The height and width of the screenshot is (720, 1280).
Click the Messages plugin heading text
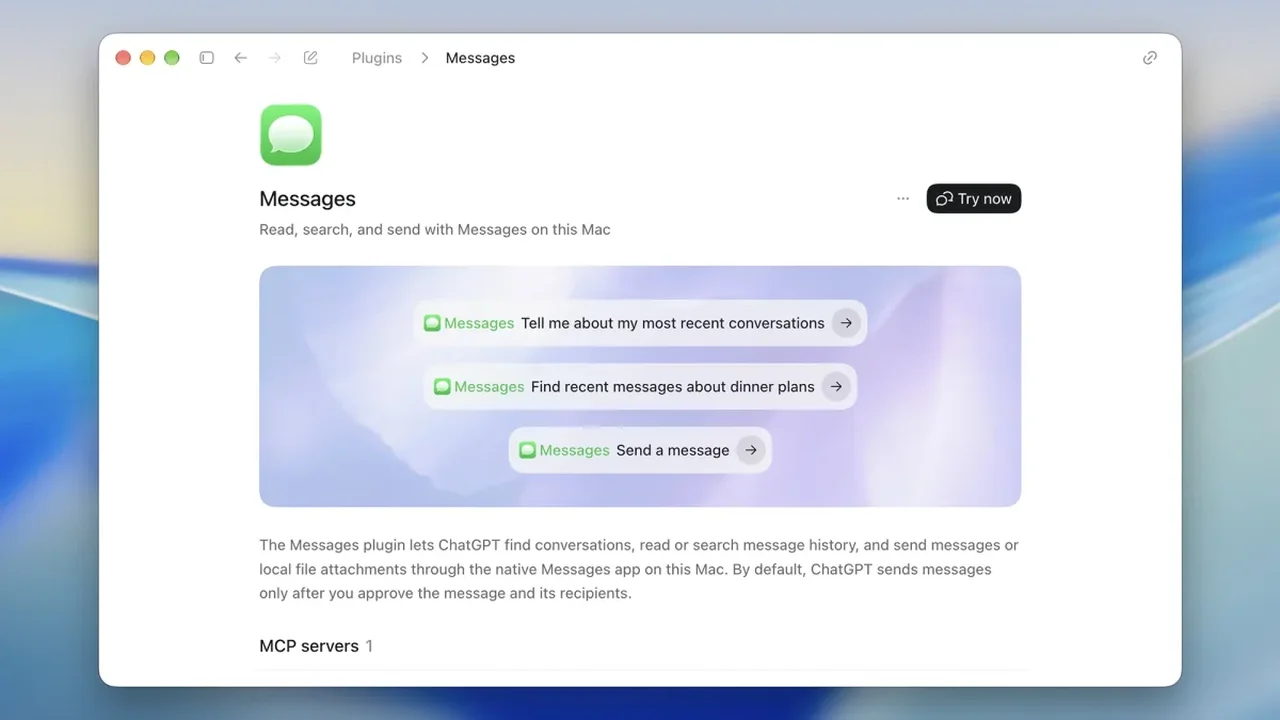pyautogui.click(x=307, y=199)
